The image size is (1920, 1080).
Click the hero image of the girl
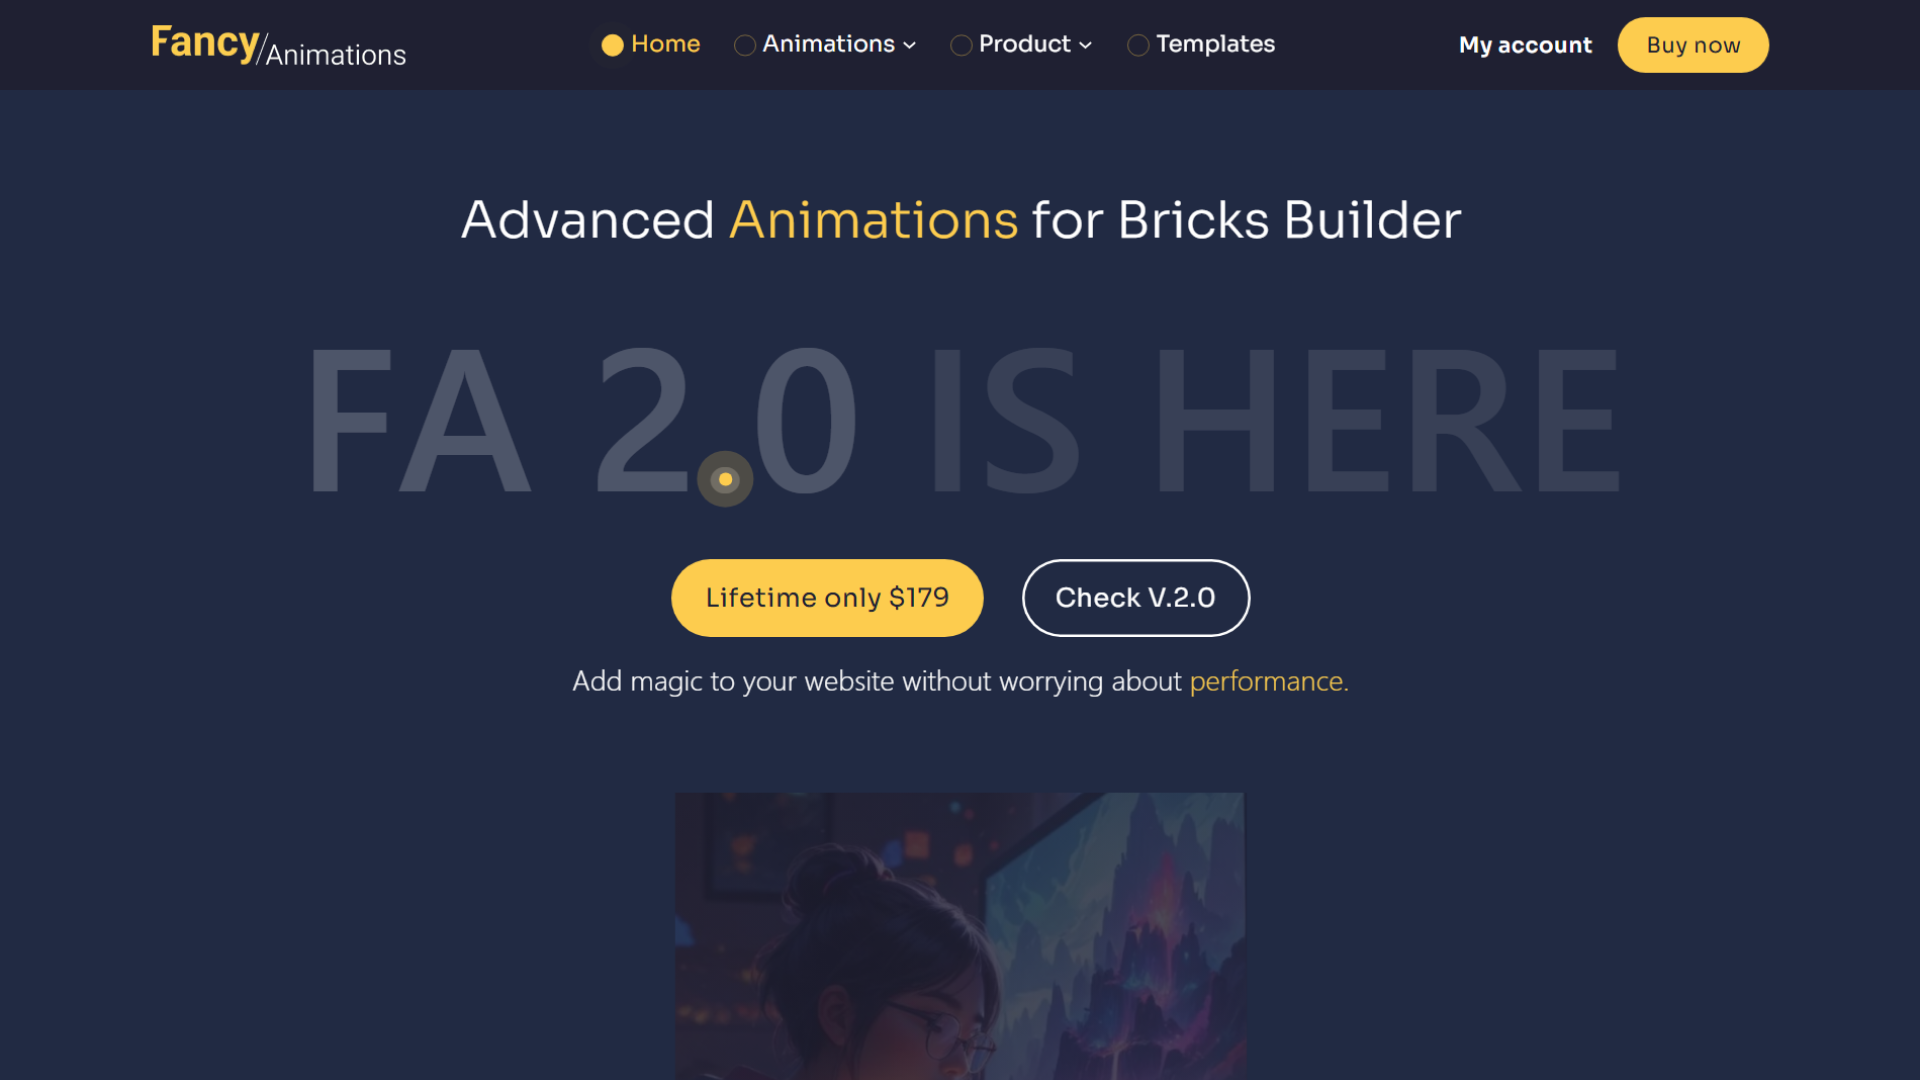pyautogui.click(x=959, y=937)
